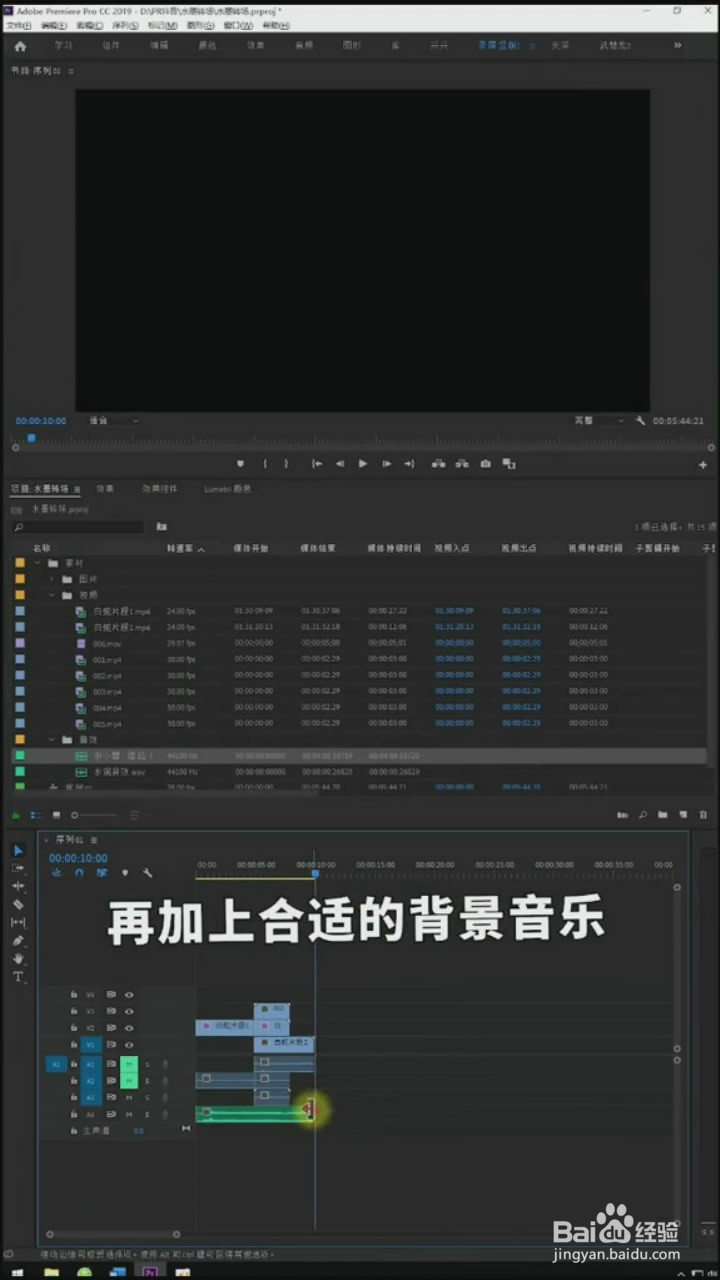Open the Button Editor plus icon
Image resolution: width=720 pixels, height=1280 pixels.
(703, 465)
